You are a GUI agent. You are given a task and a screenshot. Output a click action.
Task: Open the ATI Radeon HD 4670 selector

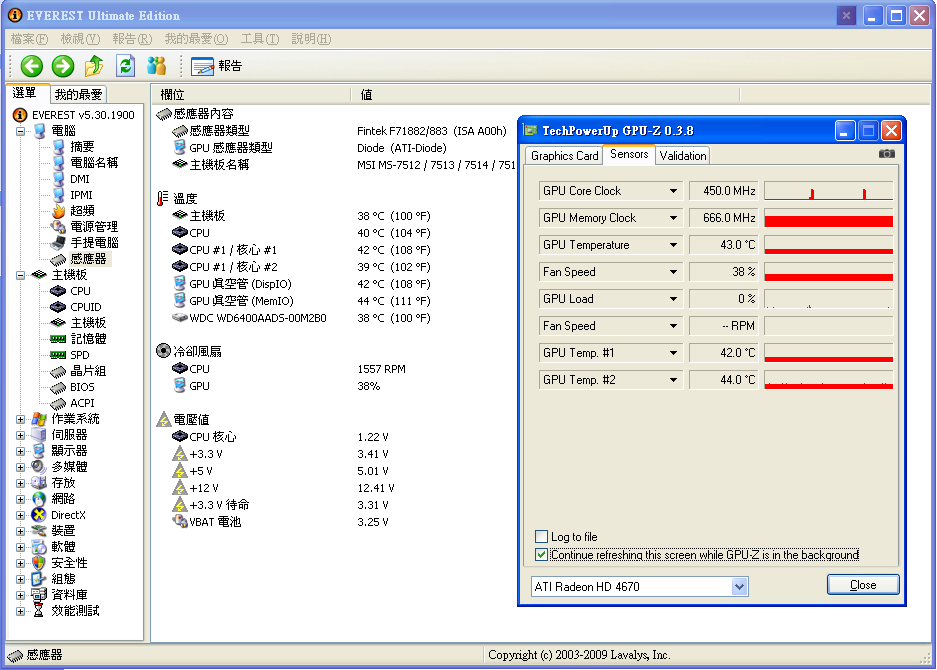[x=639, y=587]
